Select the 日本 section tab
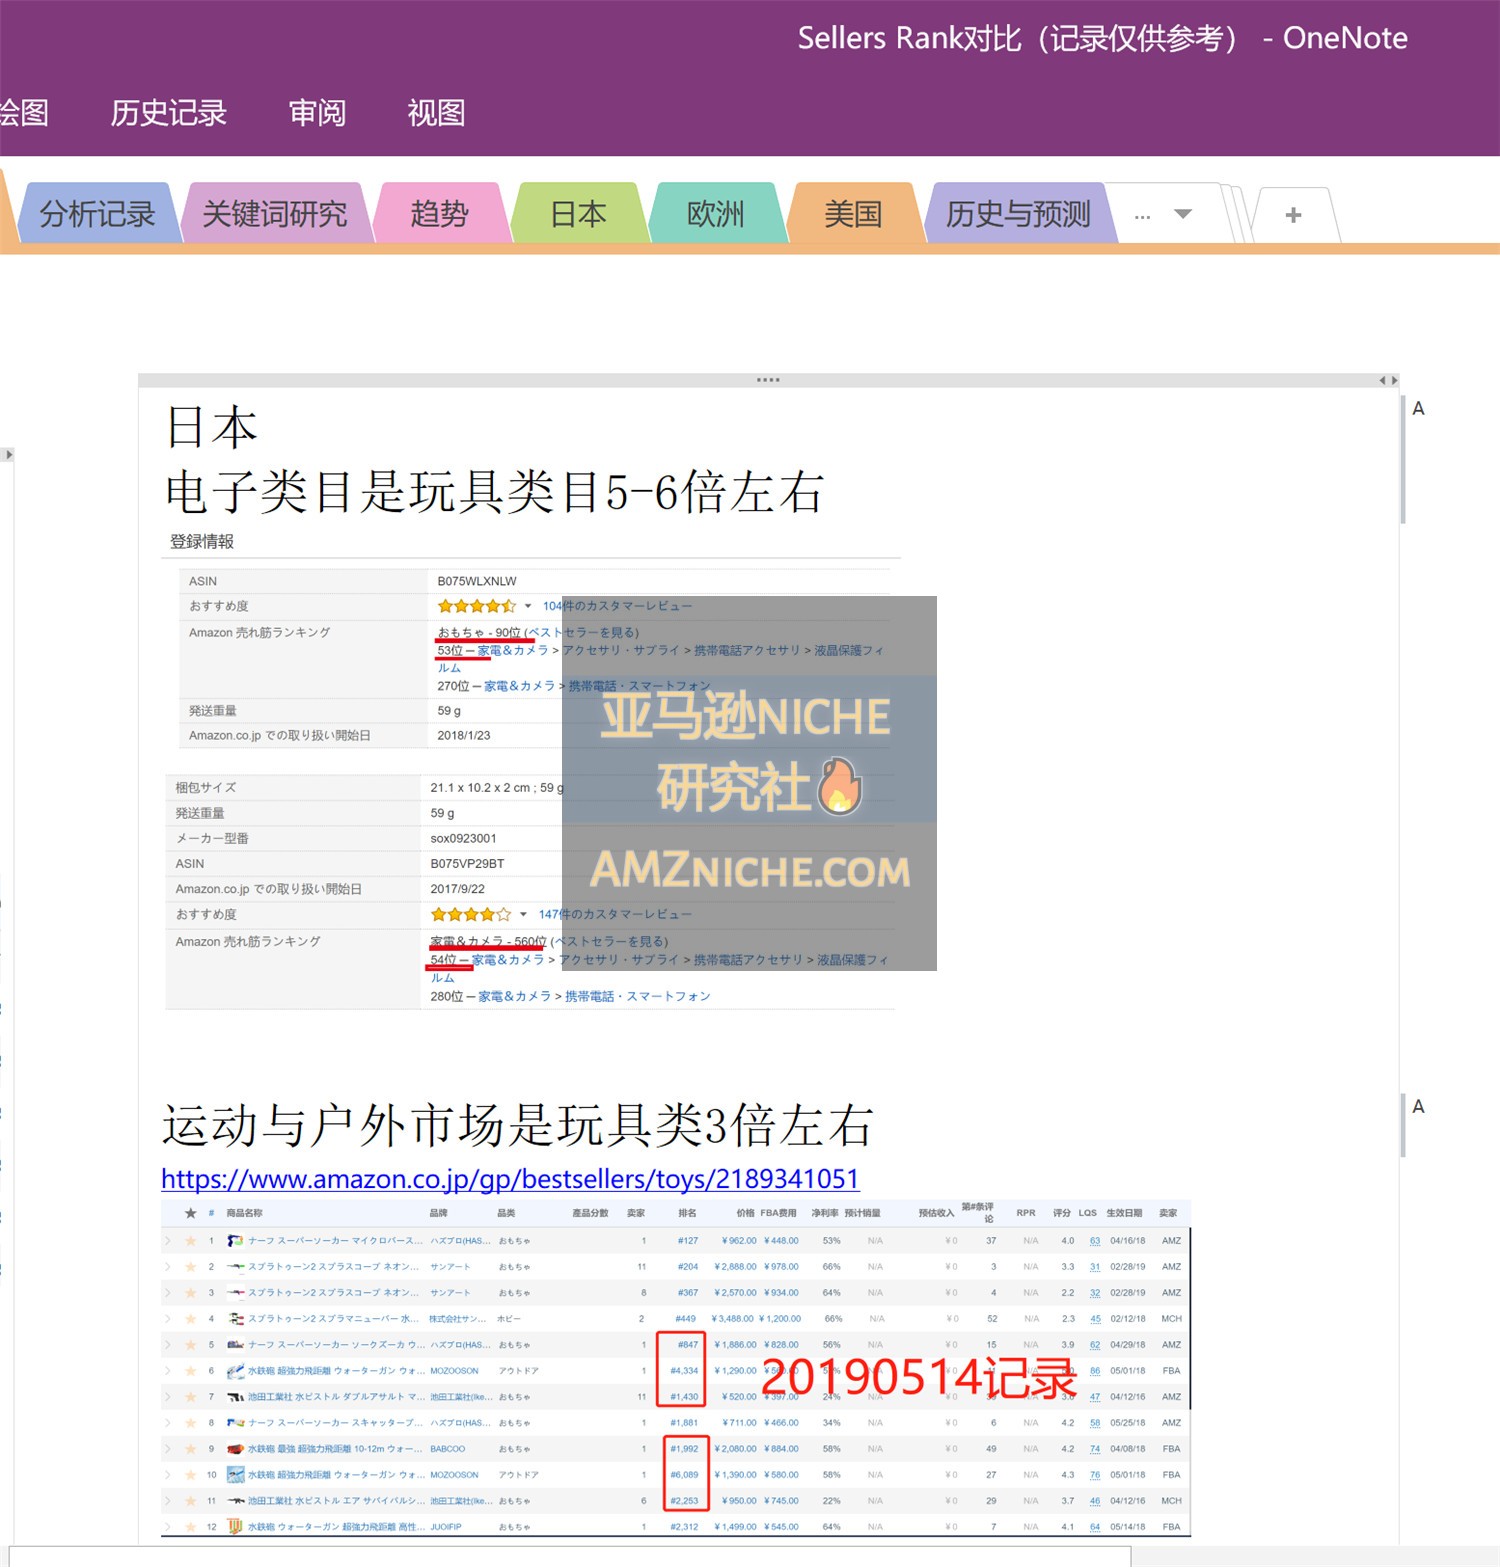 click(578, 213)
